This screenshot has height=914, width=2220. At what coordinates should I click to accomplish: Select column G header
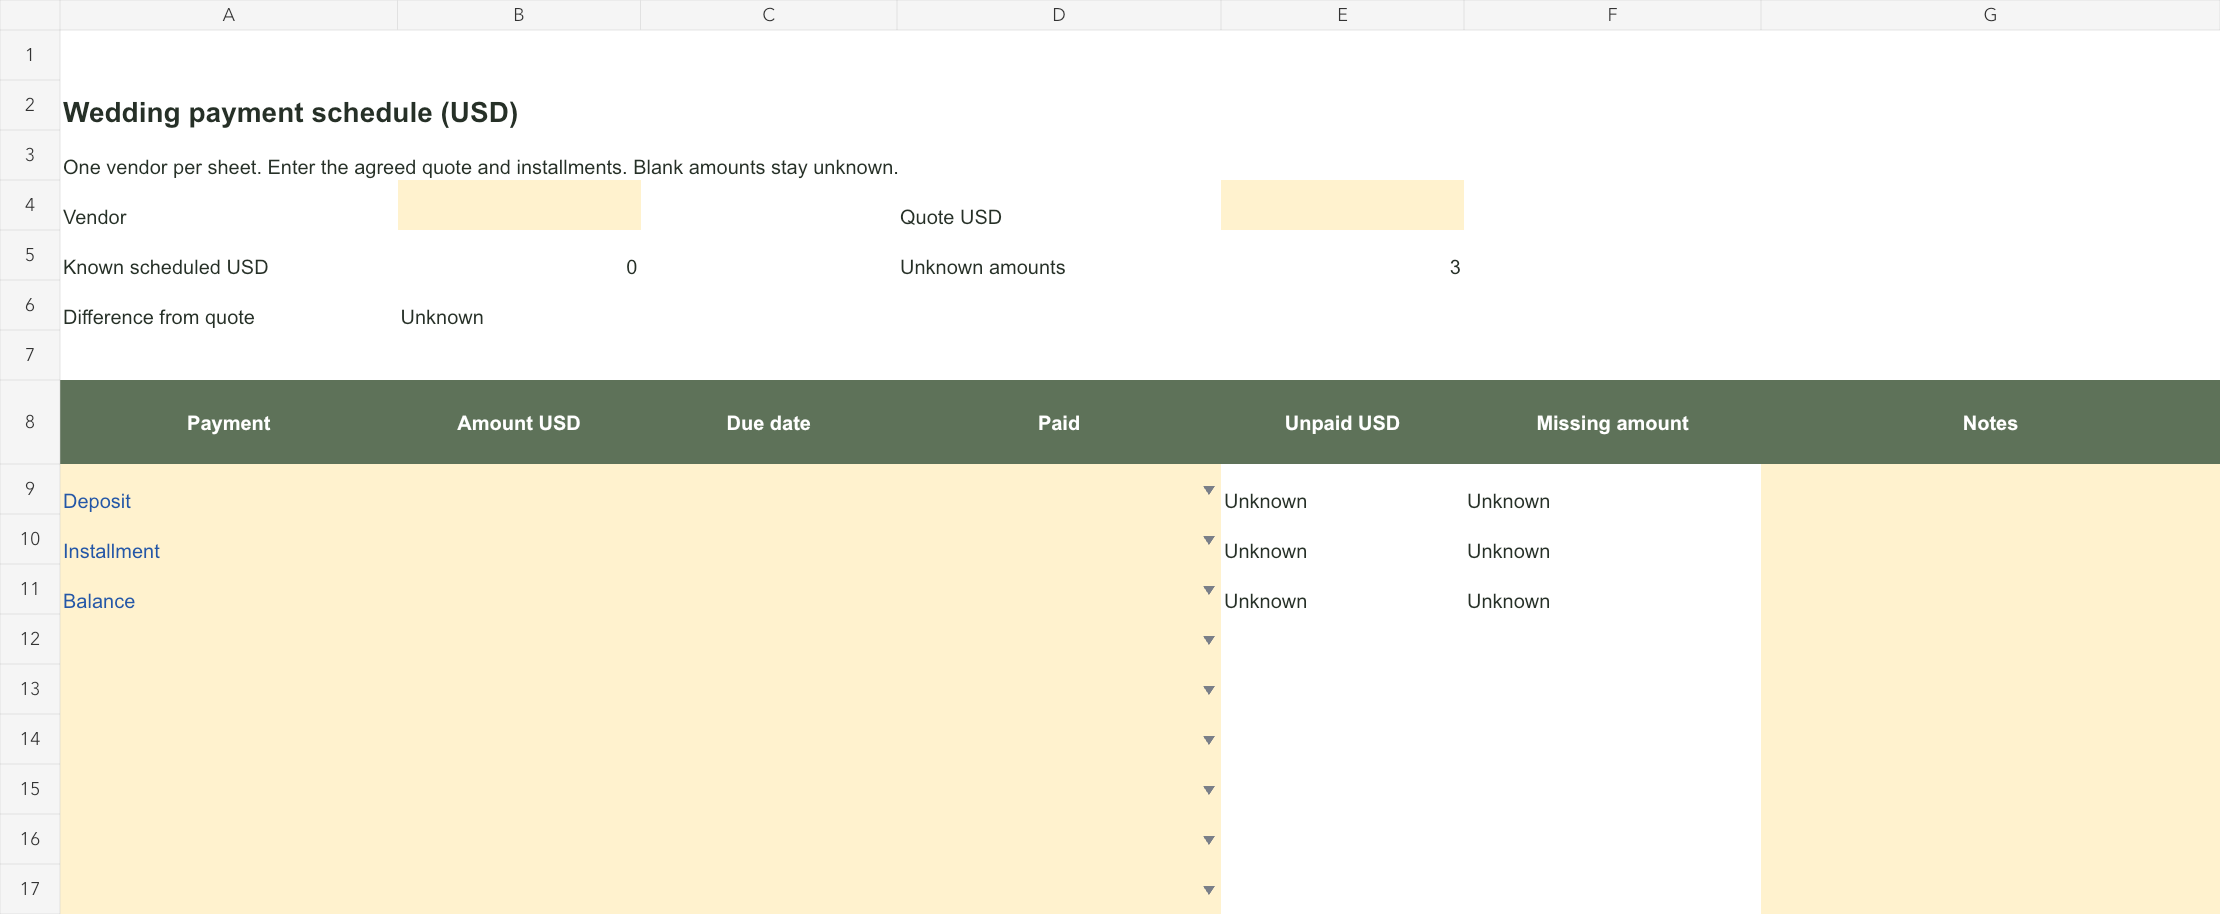pos(1990,15)
